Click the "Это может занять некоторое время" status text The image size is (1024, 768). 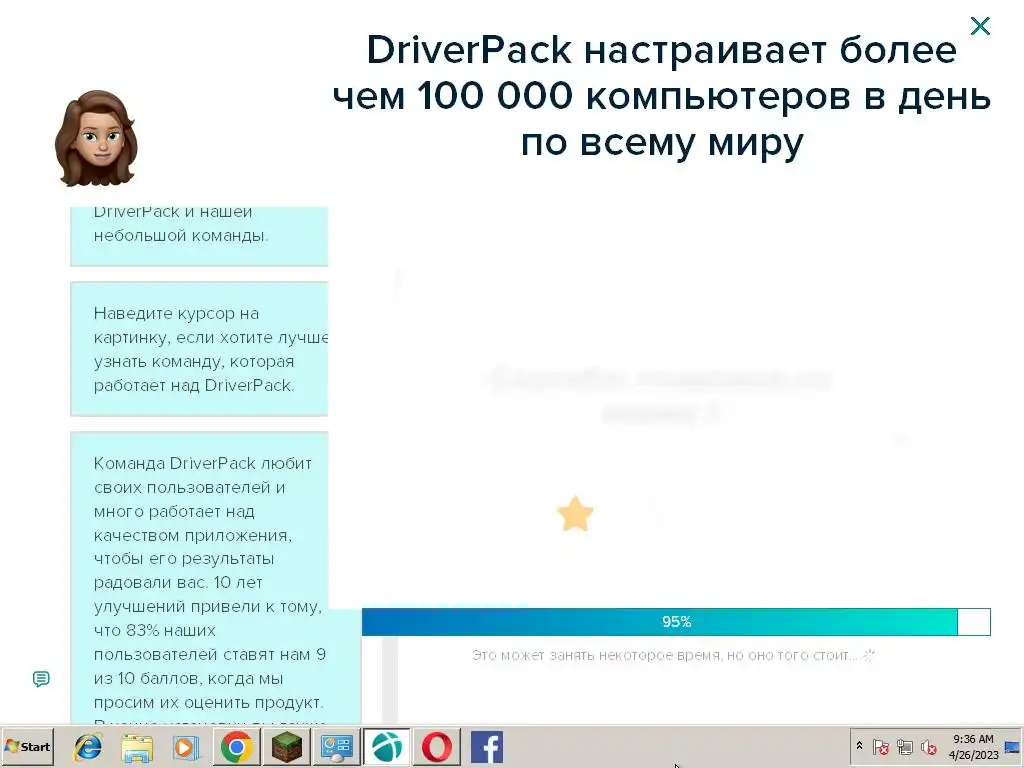pos(665,655)
